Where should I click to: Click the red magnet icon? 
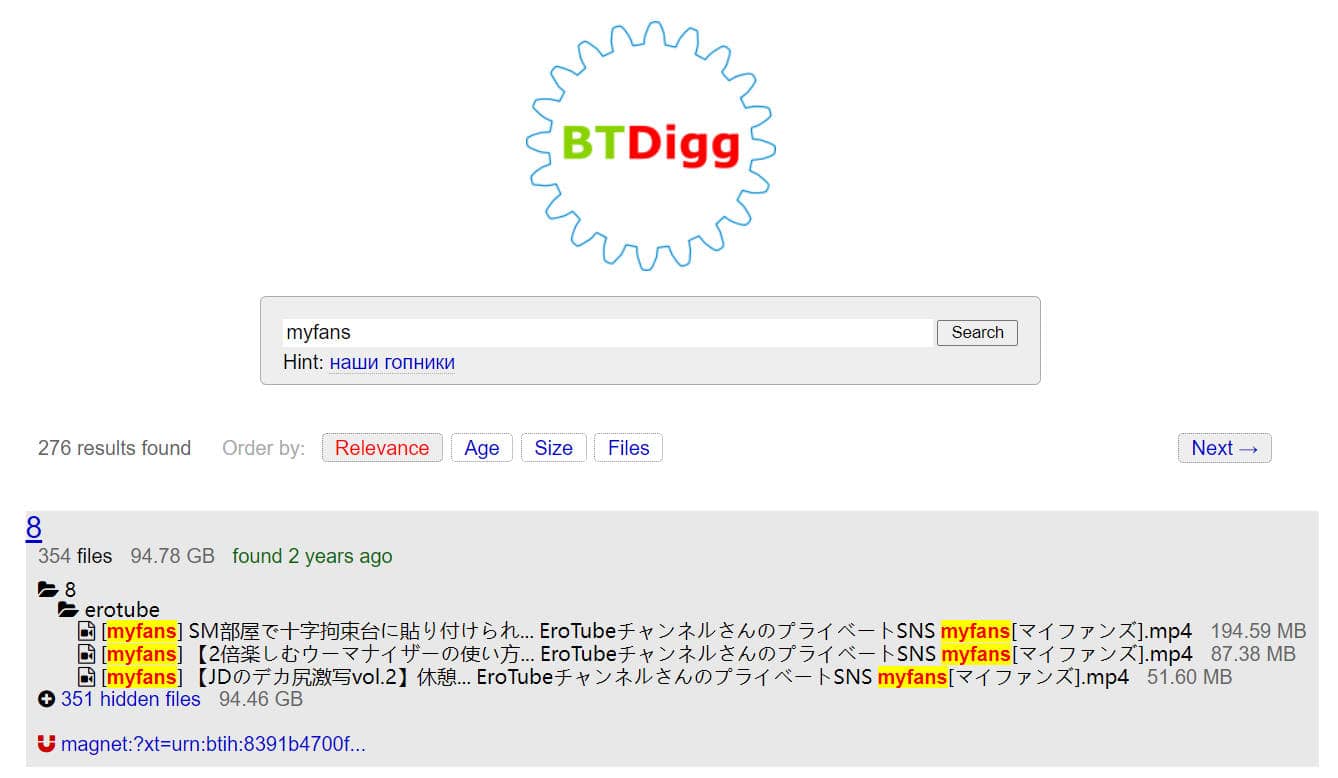point(46,744)
